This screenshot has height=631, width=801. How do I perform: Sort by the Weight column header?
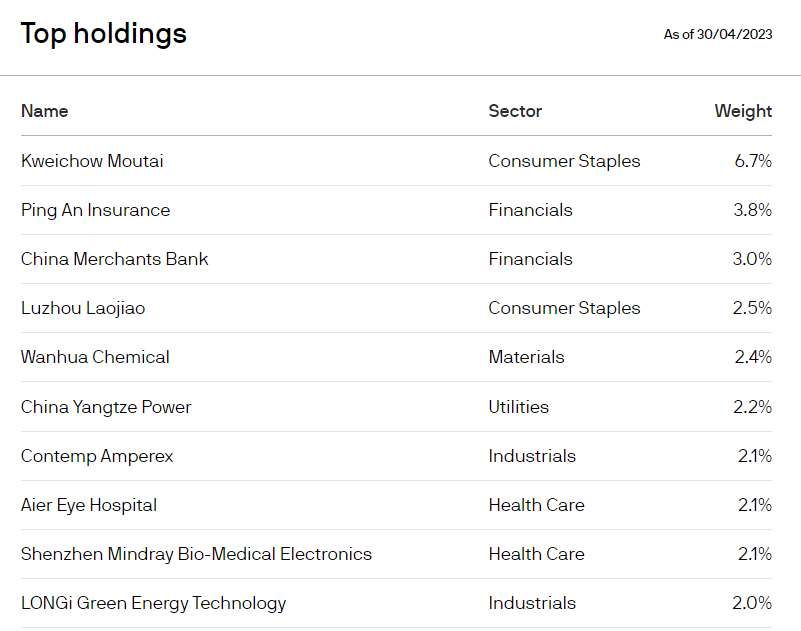743,111
